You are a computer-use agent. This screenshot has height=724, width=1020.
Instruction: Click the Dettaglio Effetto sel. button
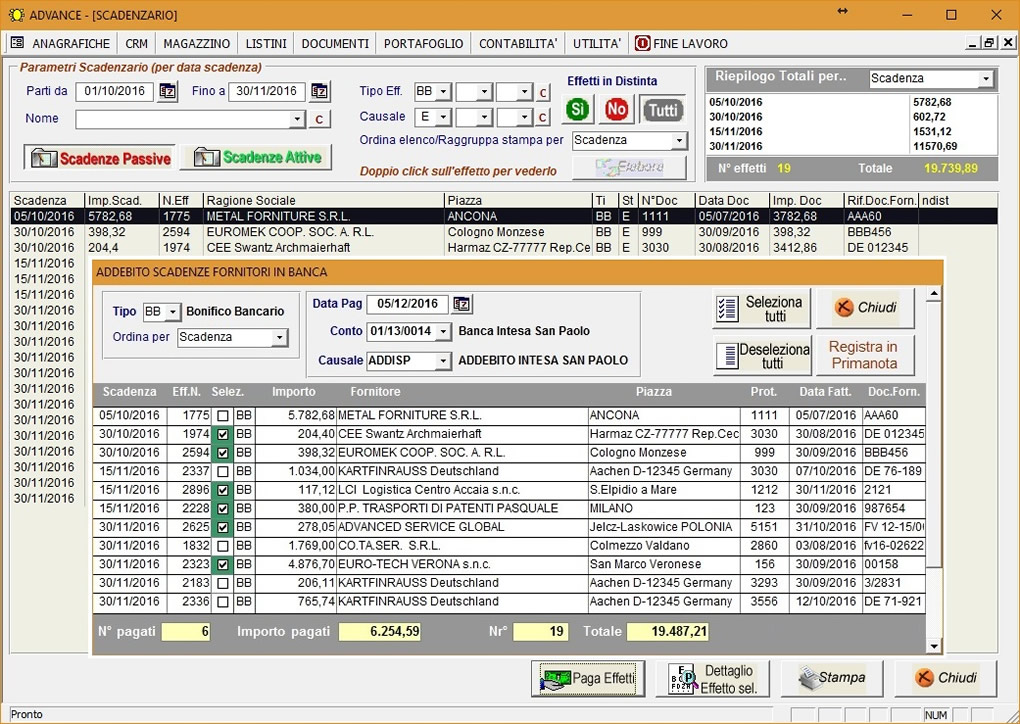click(712, 678)
